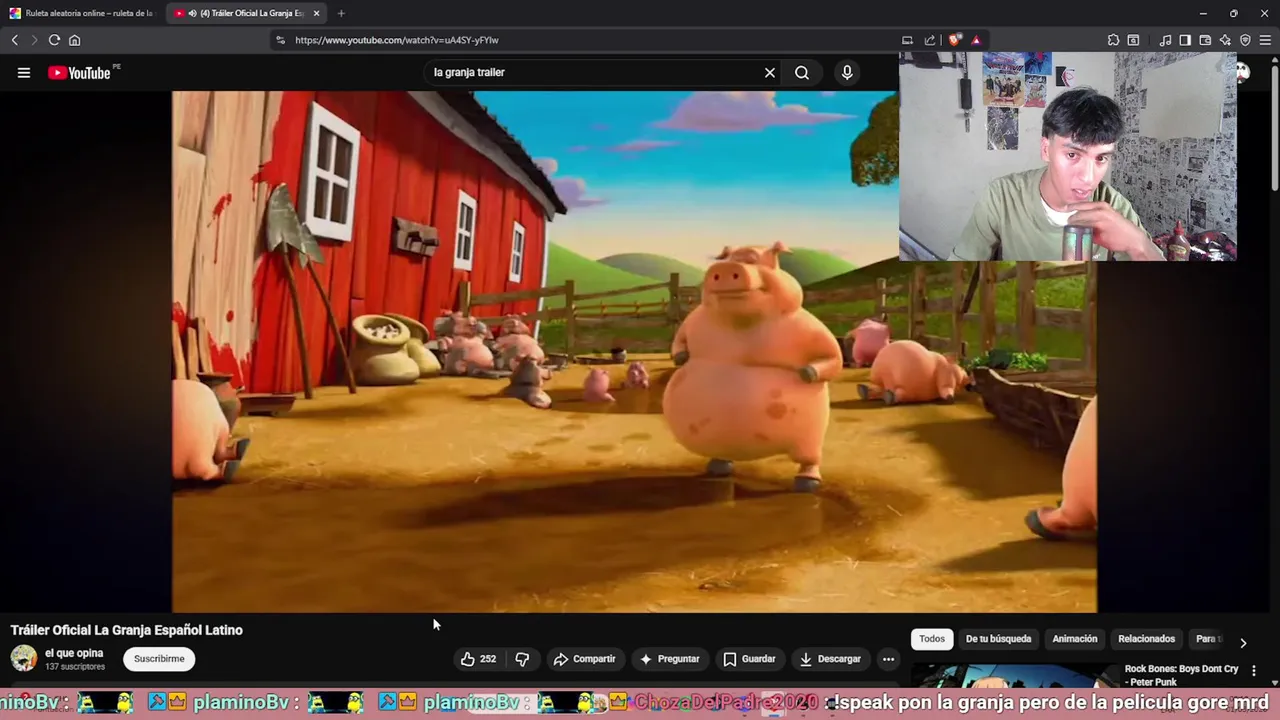
Task: Open options for Rock Bones suggested video
Action: 1254,671
